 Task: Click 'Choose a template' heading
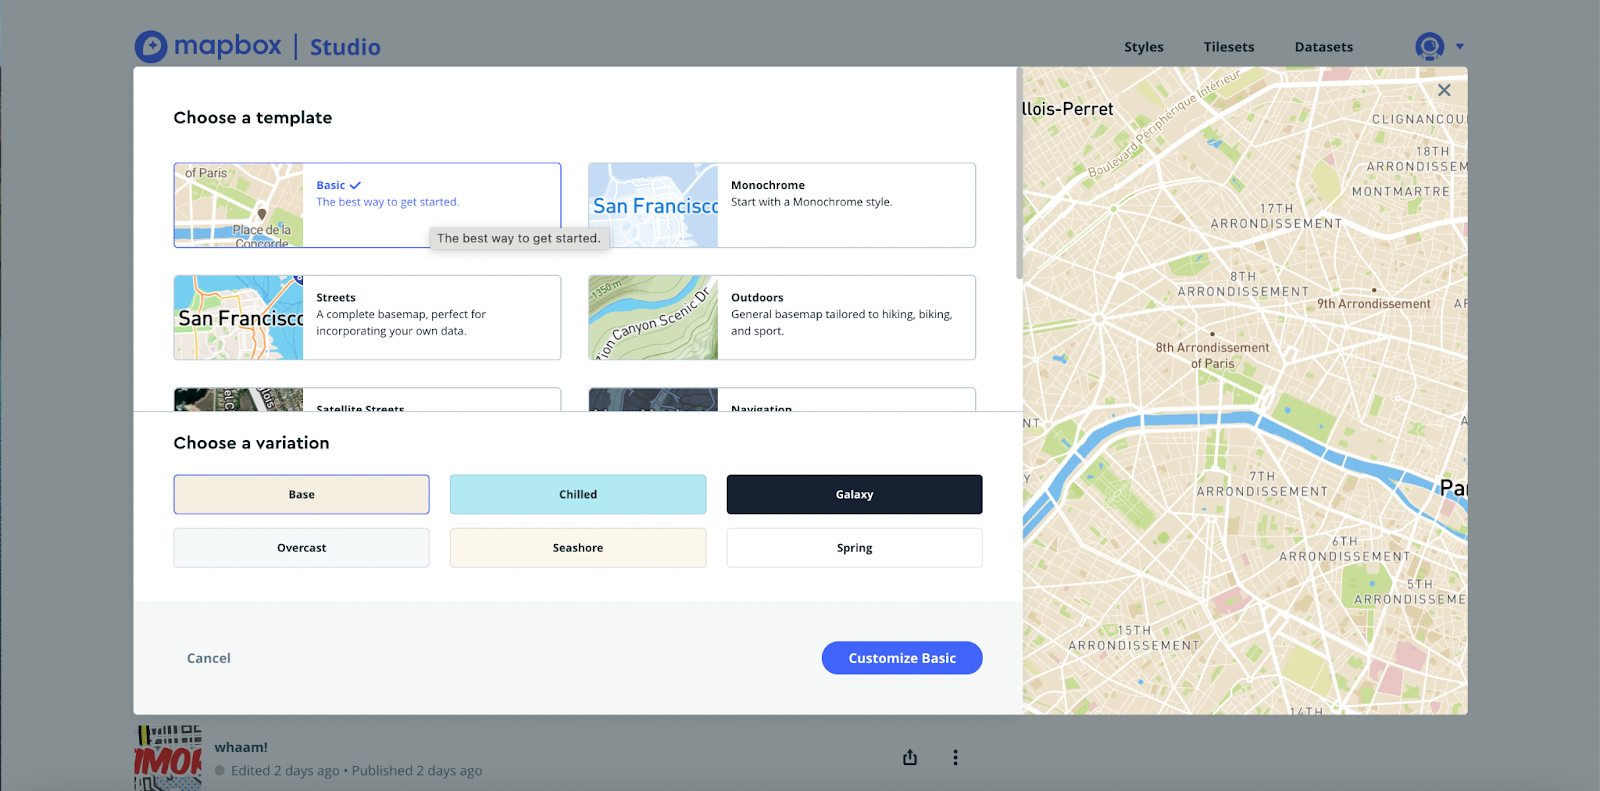click(253, 117)
